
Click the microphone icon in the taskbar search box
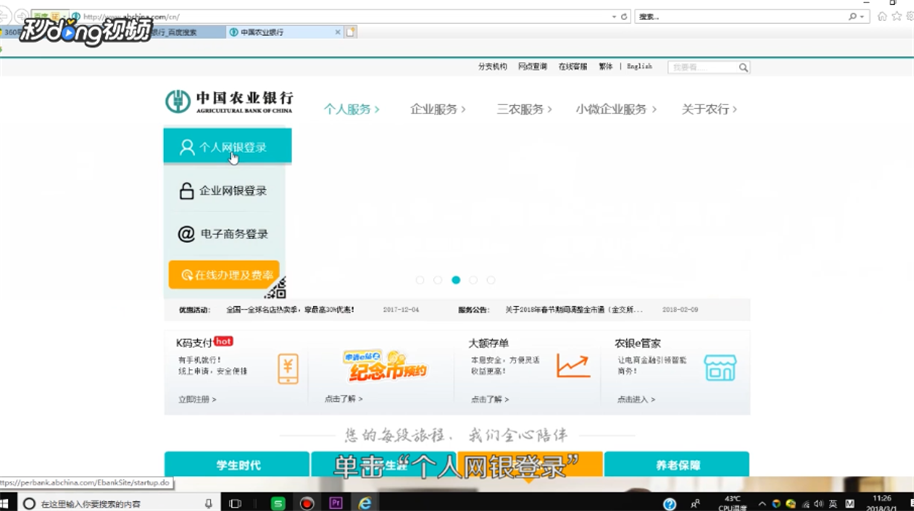[208, 503]
